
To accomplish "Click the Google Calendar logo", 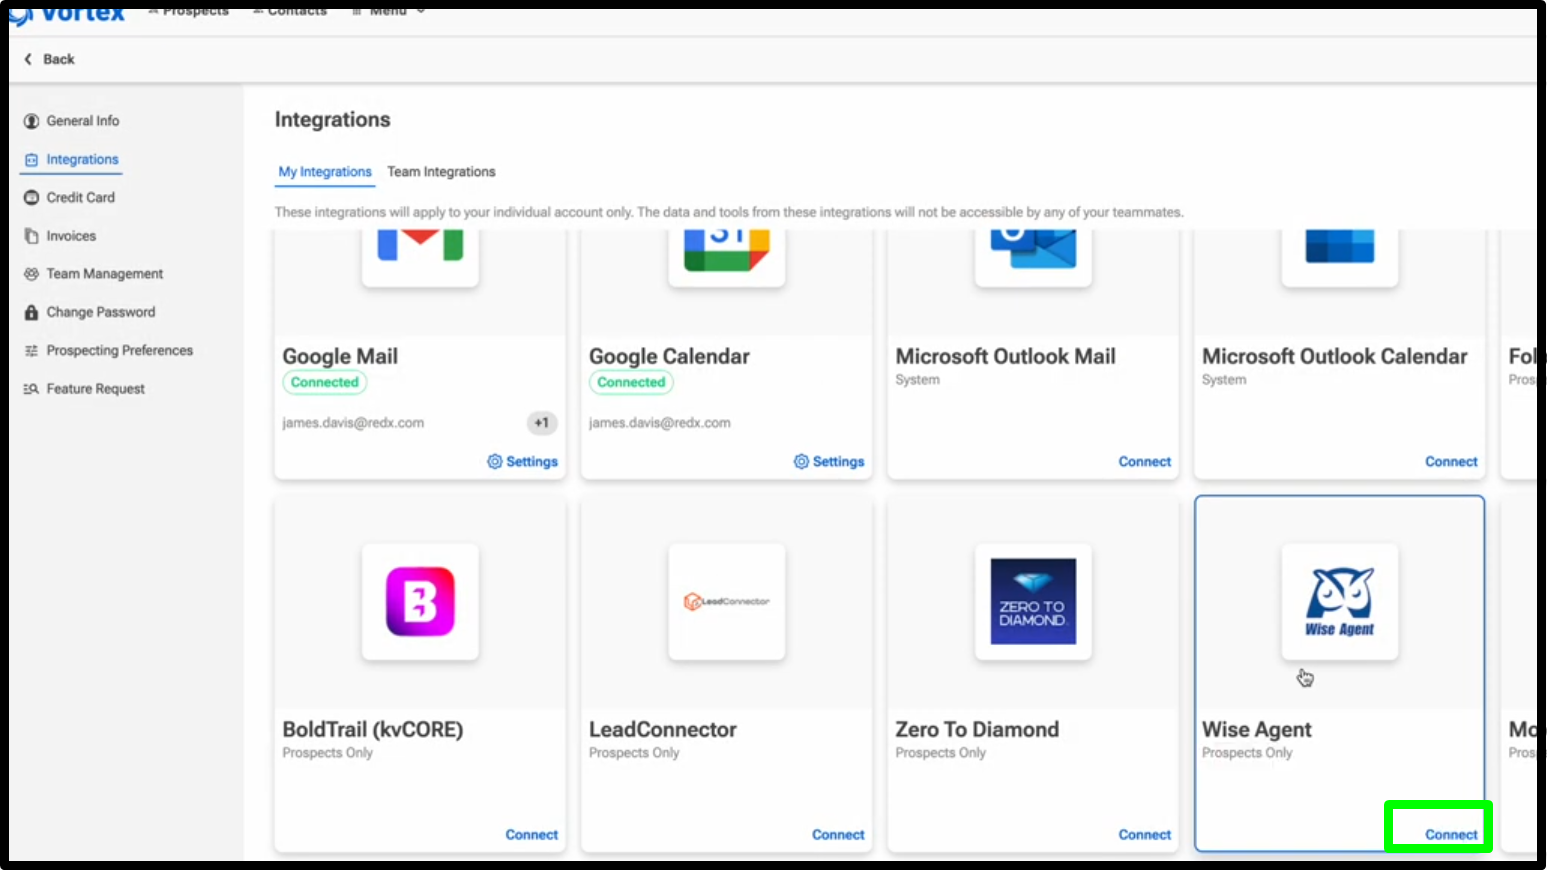I will pos(727,250).
